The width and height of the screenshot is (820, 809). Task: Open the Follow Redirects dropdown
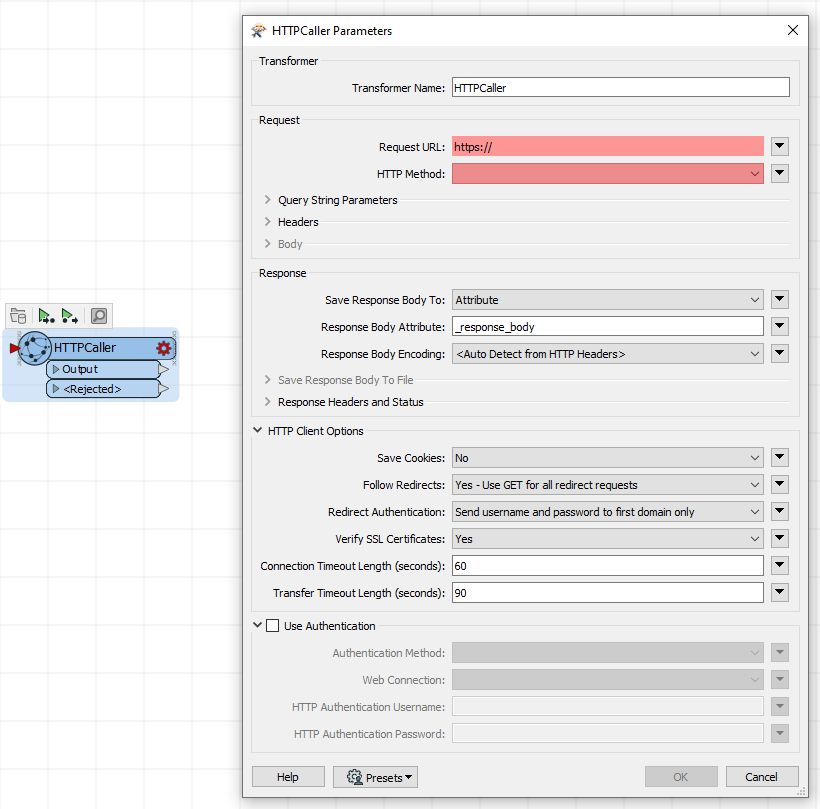click(608, 485)
